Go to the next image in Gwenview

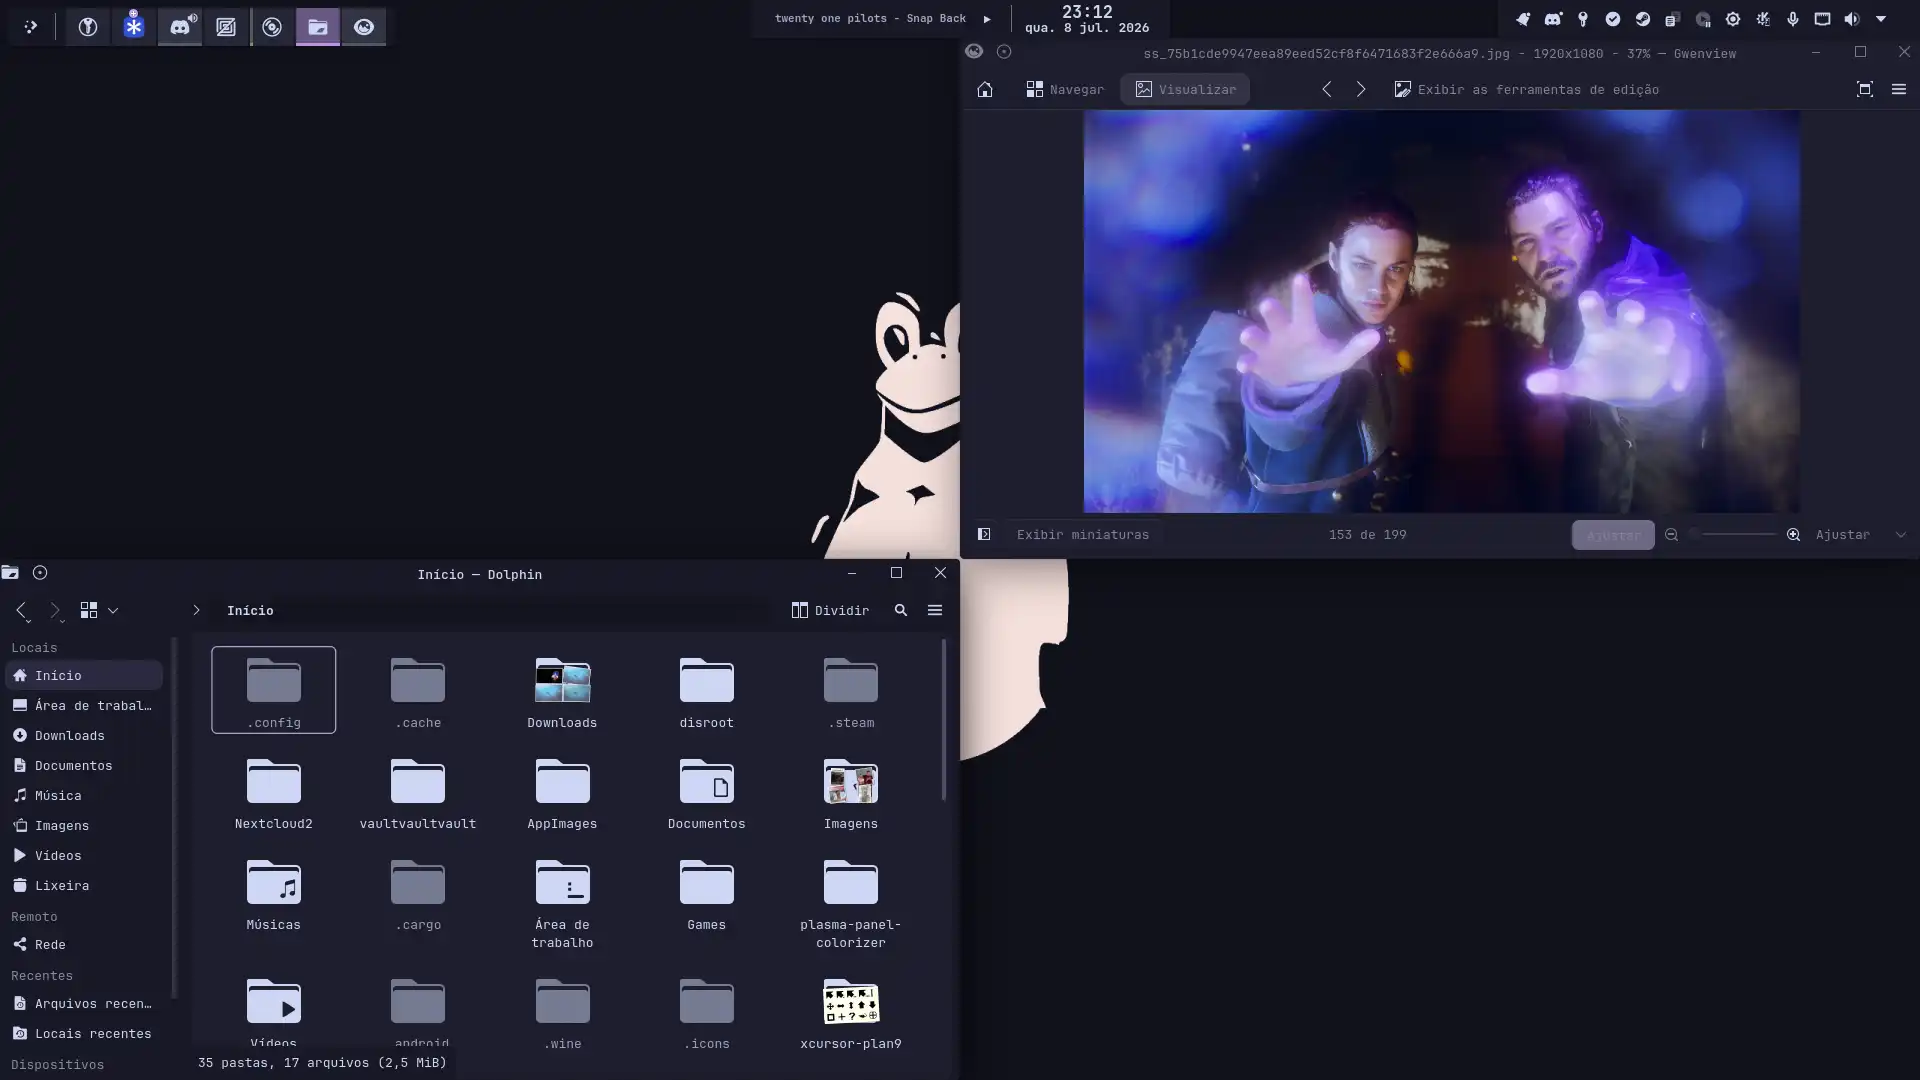(x=1361, y=89)
